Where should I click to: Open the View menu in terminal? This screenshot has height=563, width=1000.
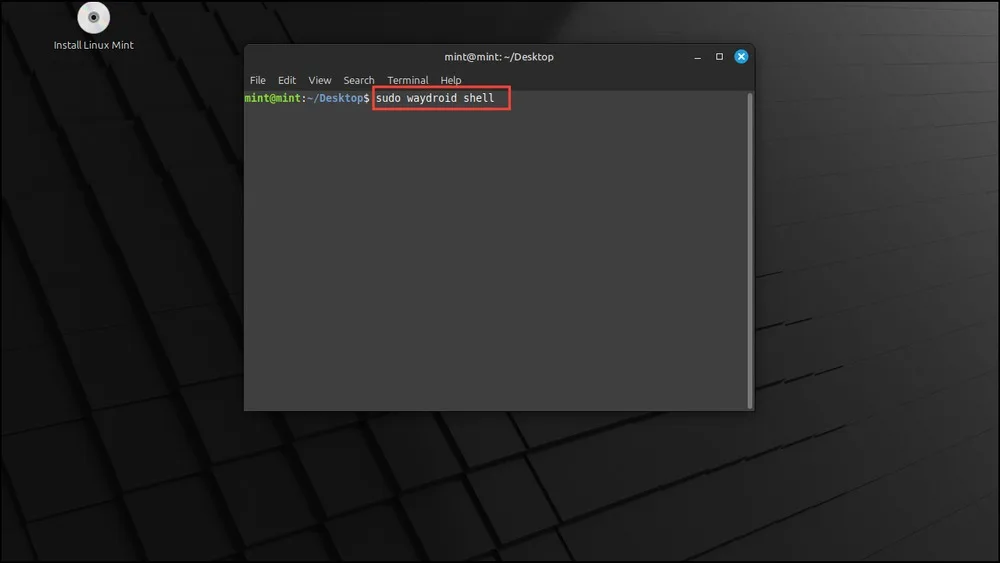320,80
